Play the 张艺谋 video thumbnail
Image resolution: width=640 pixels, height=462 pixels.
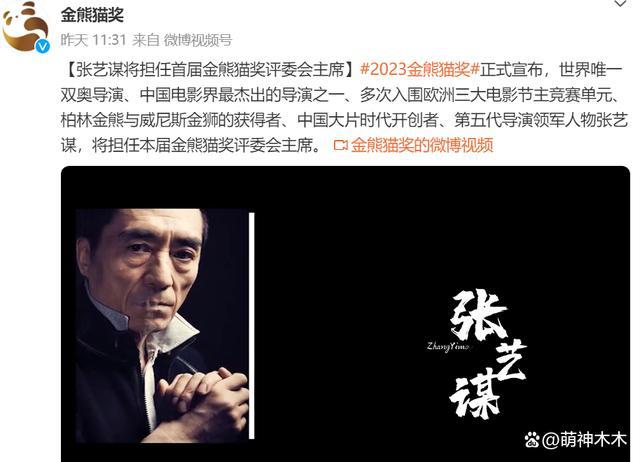coord(345,314)
